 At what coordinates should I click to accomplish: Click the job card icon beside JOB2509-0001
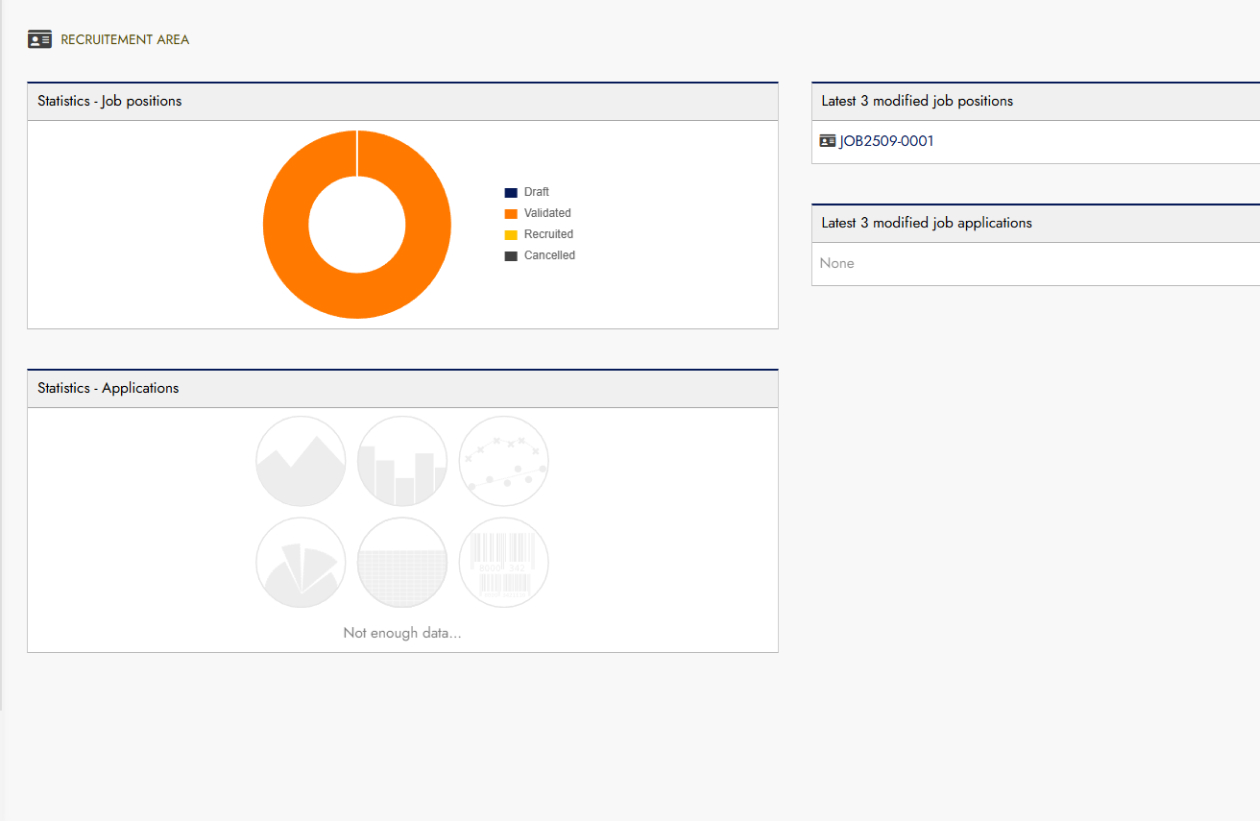[x=827, y=141]
